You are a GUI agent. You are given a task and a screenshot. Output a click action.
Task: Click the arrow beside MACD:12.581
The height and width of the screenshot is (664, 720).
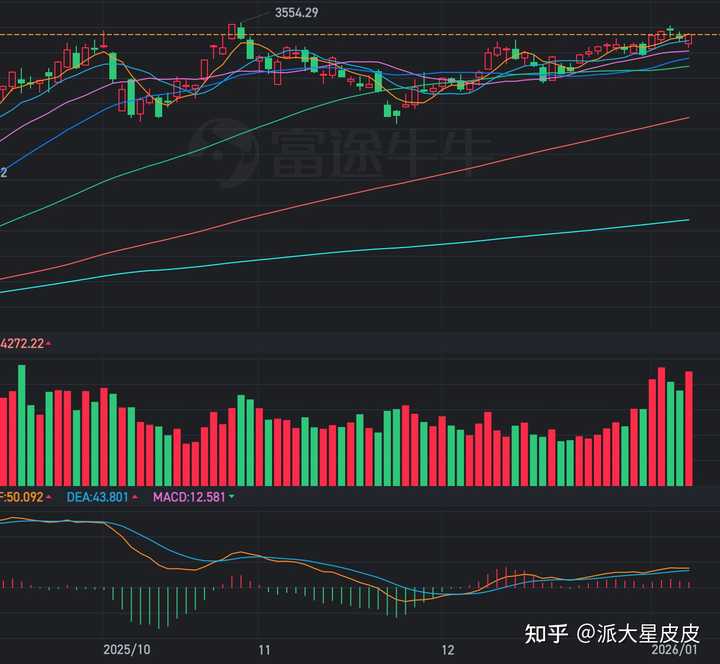pyautogui.click(x=233, y=496)
